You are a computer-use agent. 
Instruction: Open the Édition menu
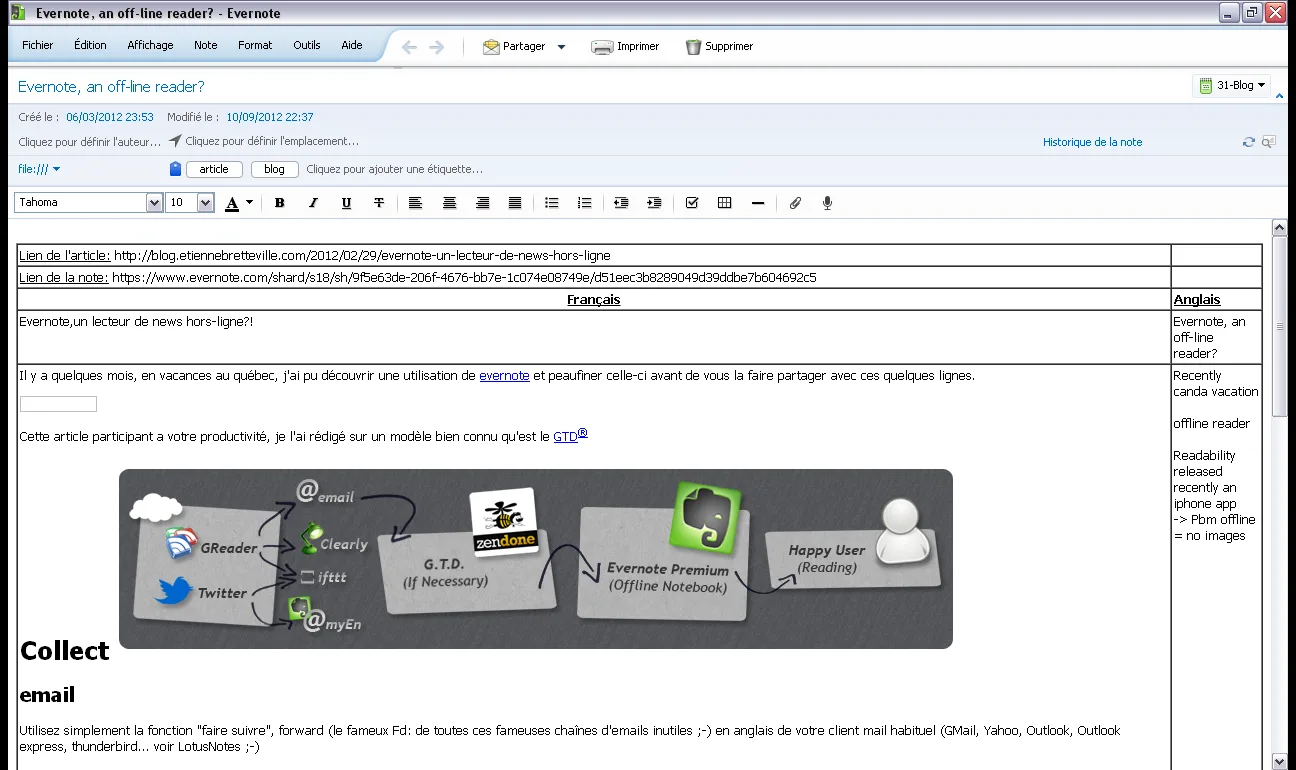click(90, 45)
